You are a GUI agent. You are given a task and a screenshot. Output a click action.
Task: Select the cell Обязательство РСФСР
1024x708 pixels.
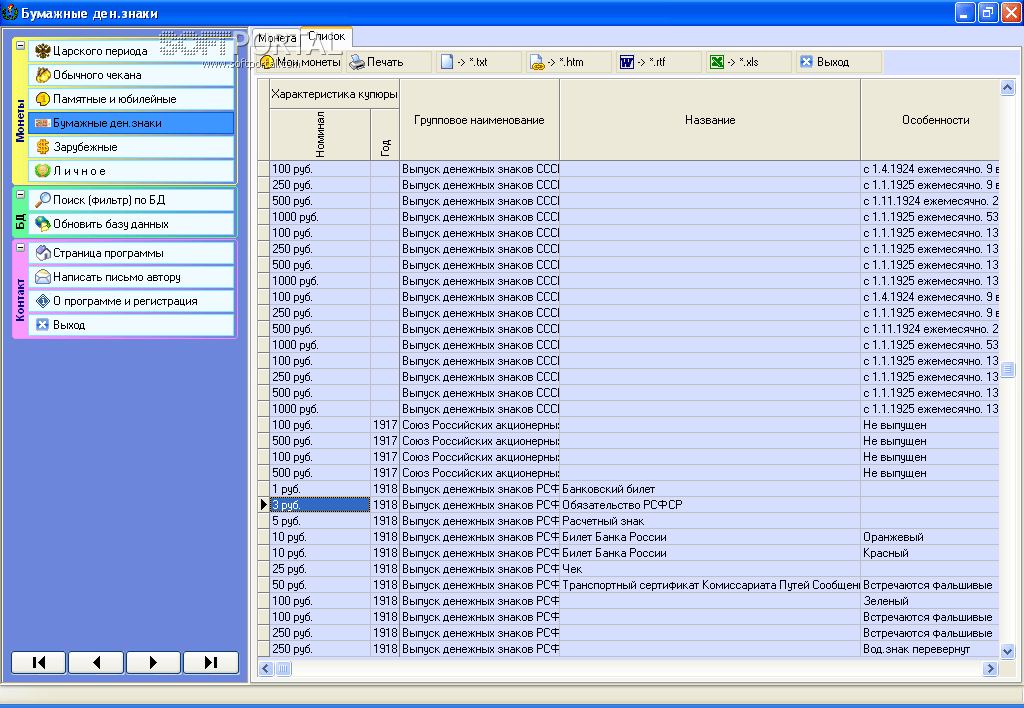click(710, 505)
